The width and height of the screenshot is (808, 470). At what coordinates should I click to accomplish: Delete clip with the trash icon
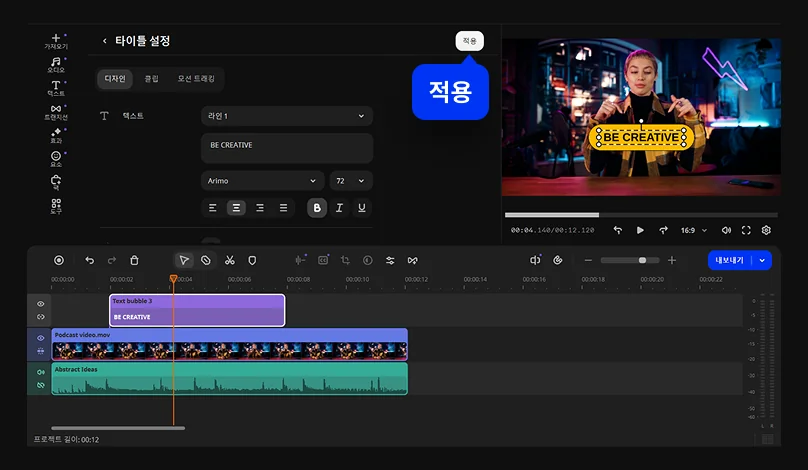134,260
